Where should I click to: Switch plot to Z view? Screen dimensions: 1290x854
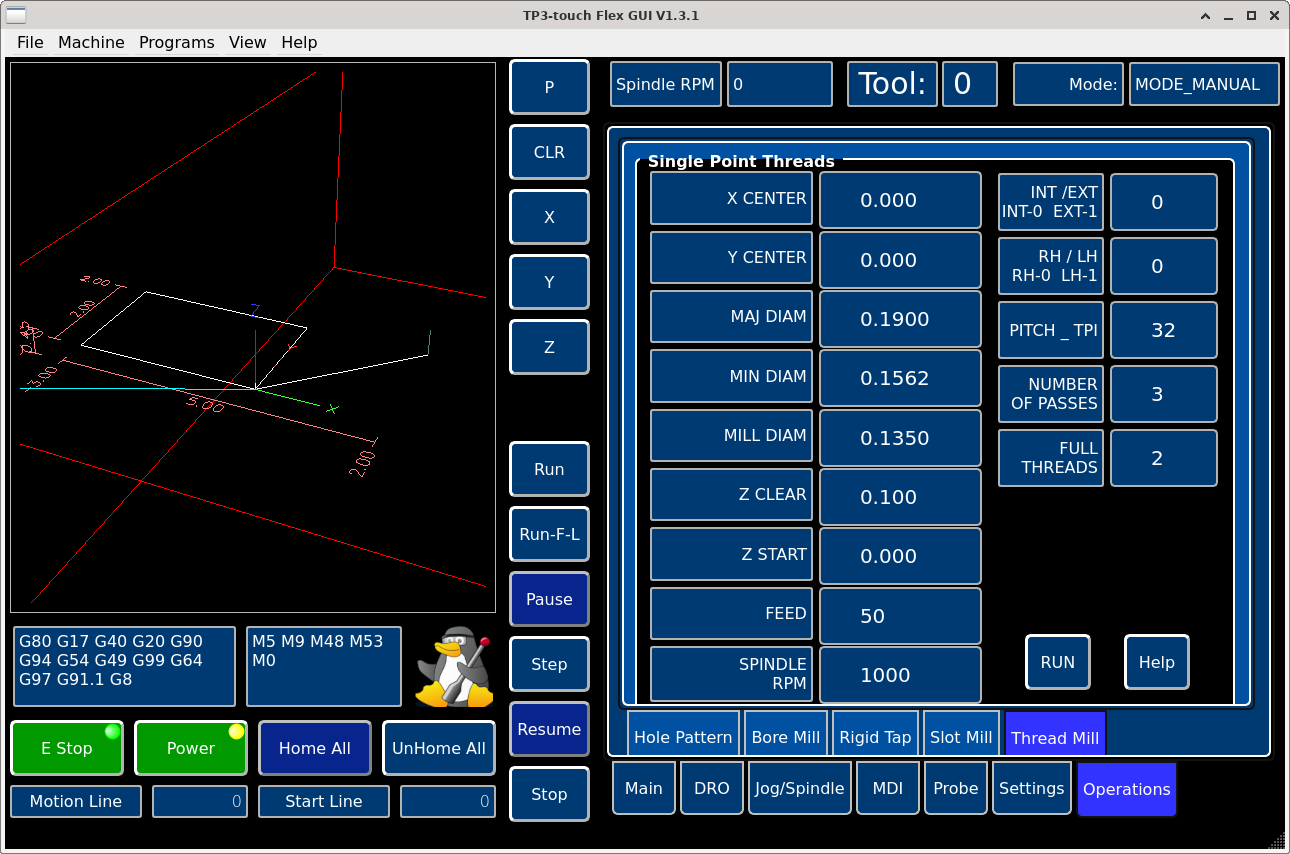549,347
